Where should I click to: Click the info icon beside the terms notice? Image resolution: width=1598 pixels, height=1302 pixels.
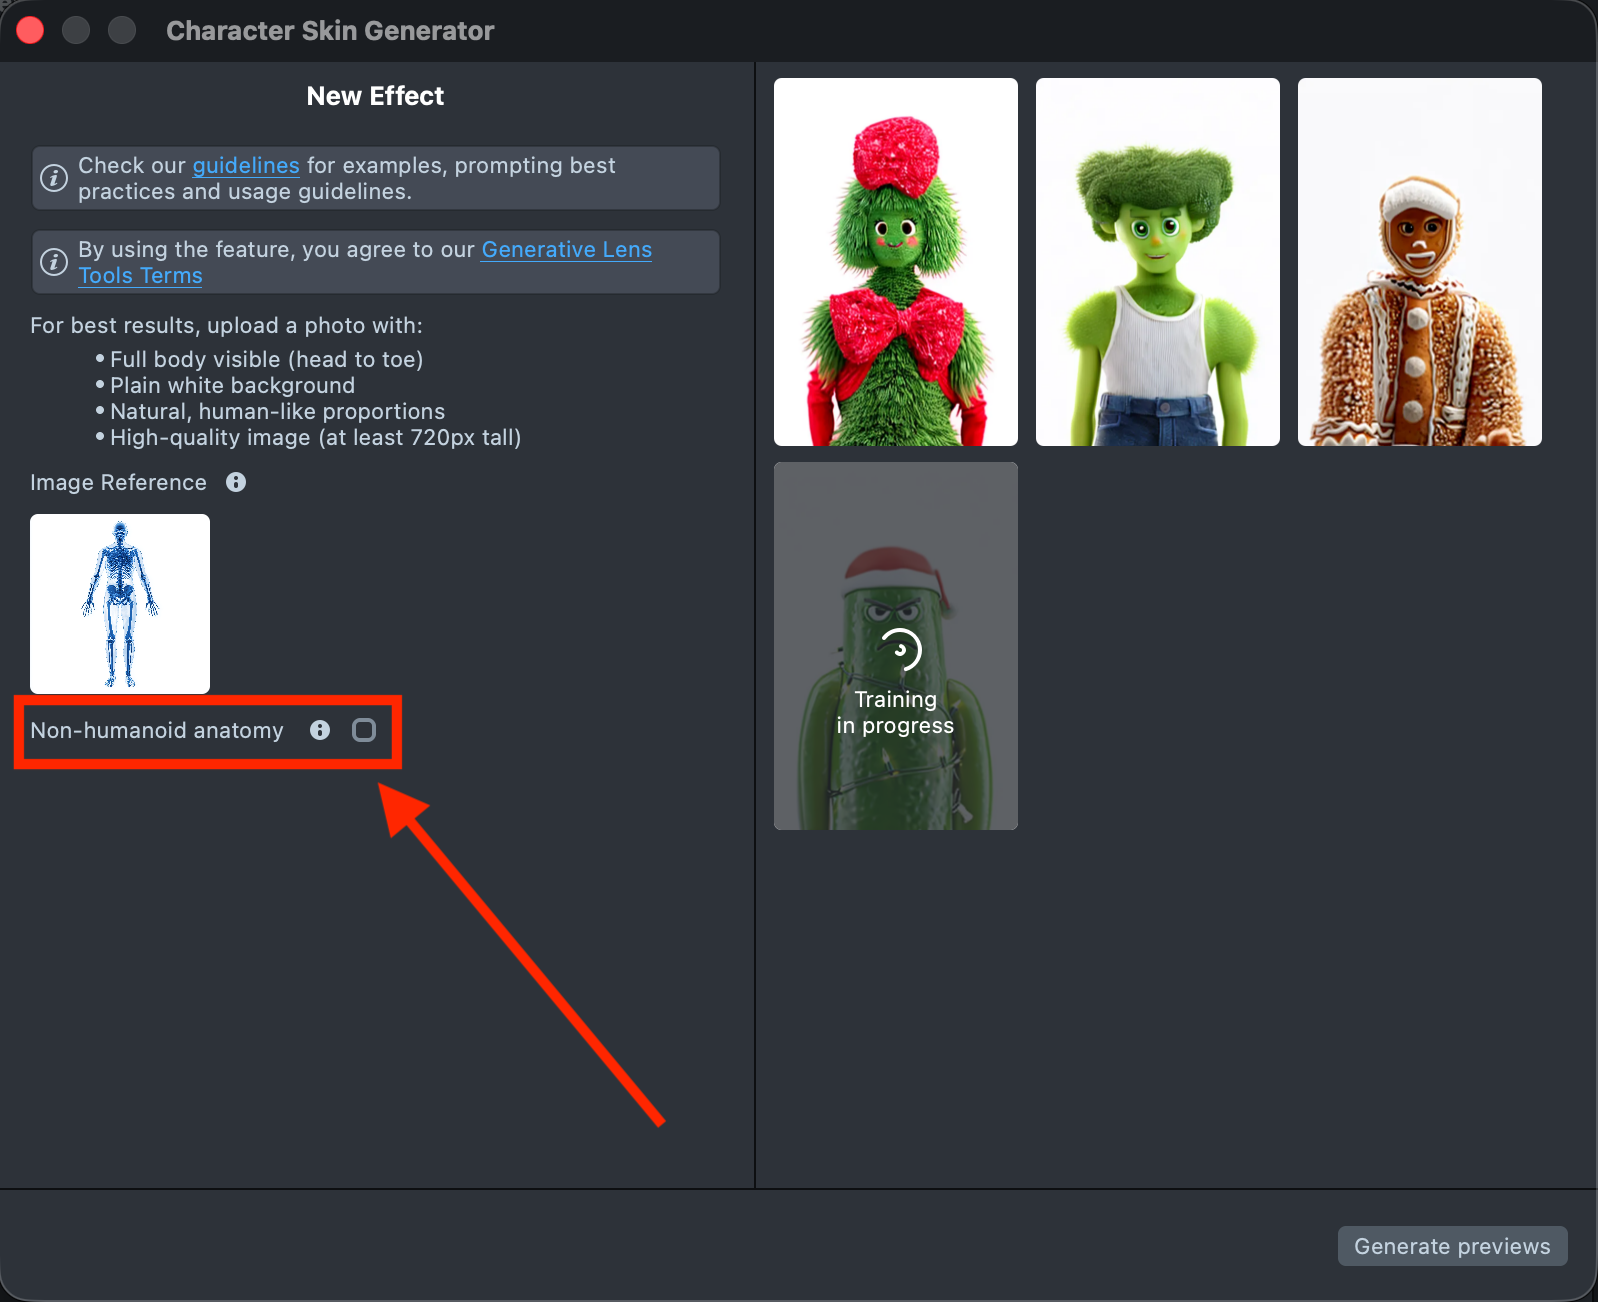(54, 262)
